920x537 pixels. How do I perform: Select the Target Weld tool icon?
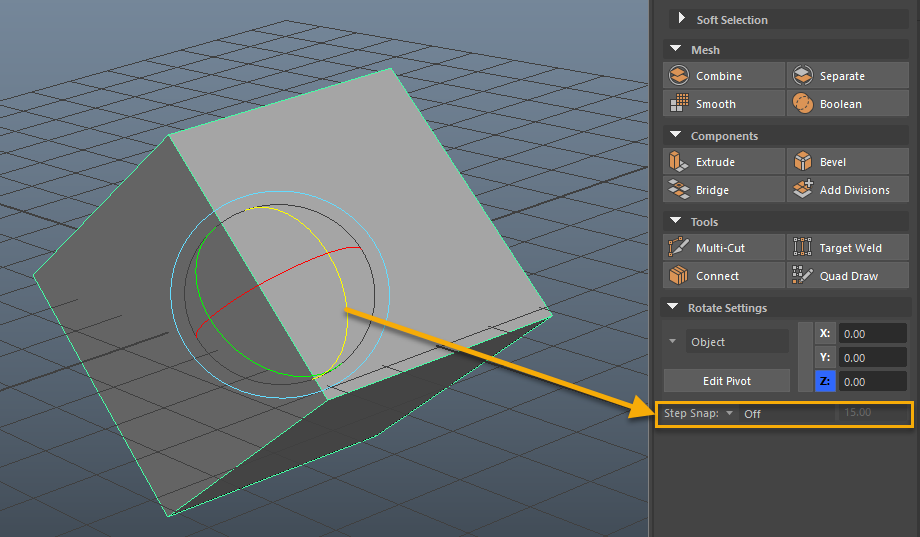pyautogui.click(x=803, y=247)
